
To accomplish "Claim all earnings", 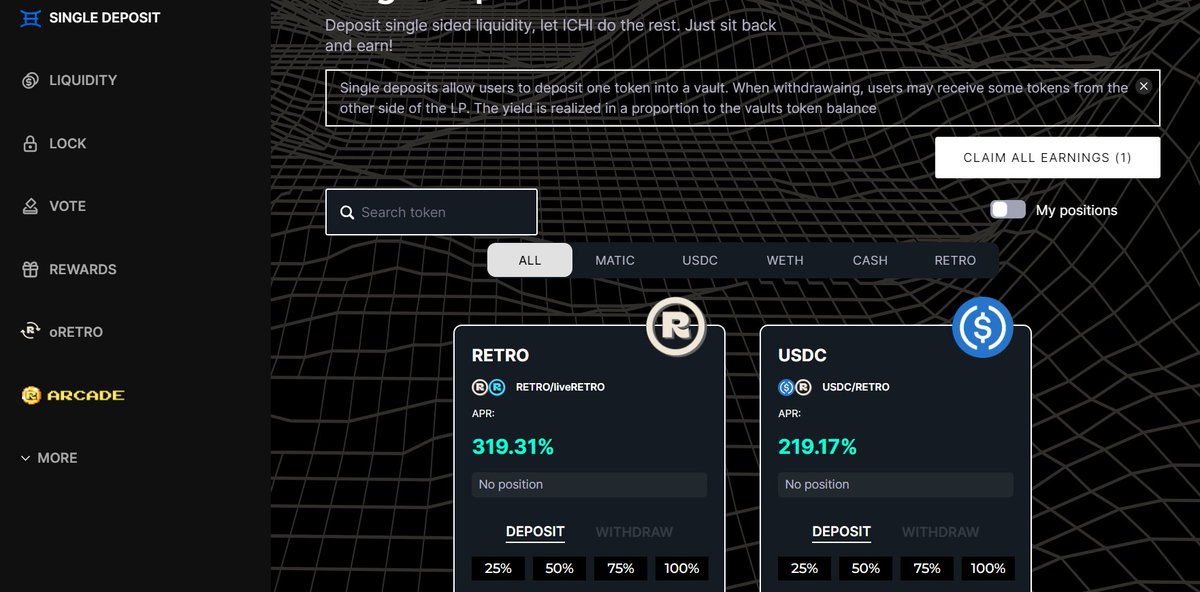I will pos(1047,158).
